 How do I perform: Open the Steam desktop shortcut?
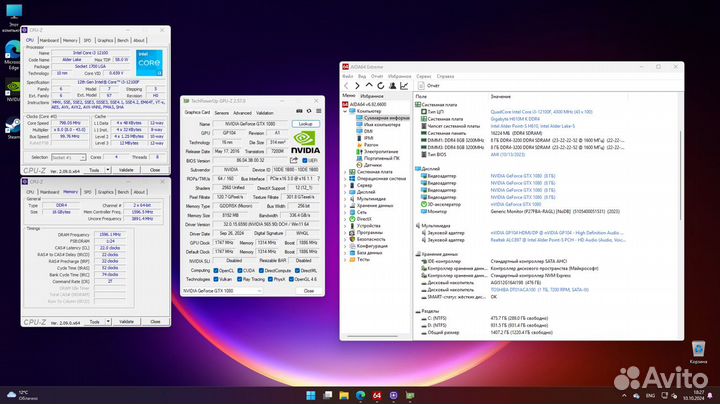12,128
